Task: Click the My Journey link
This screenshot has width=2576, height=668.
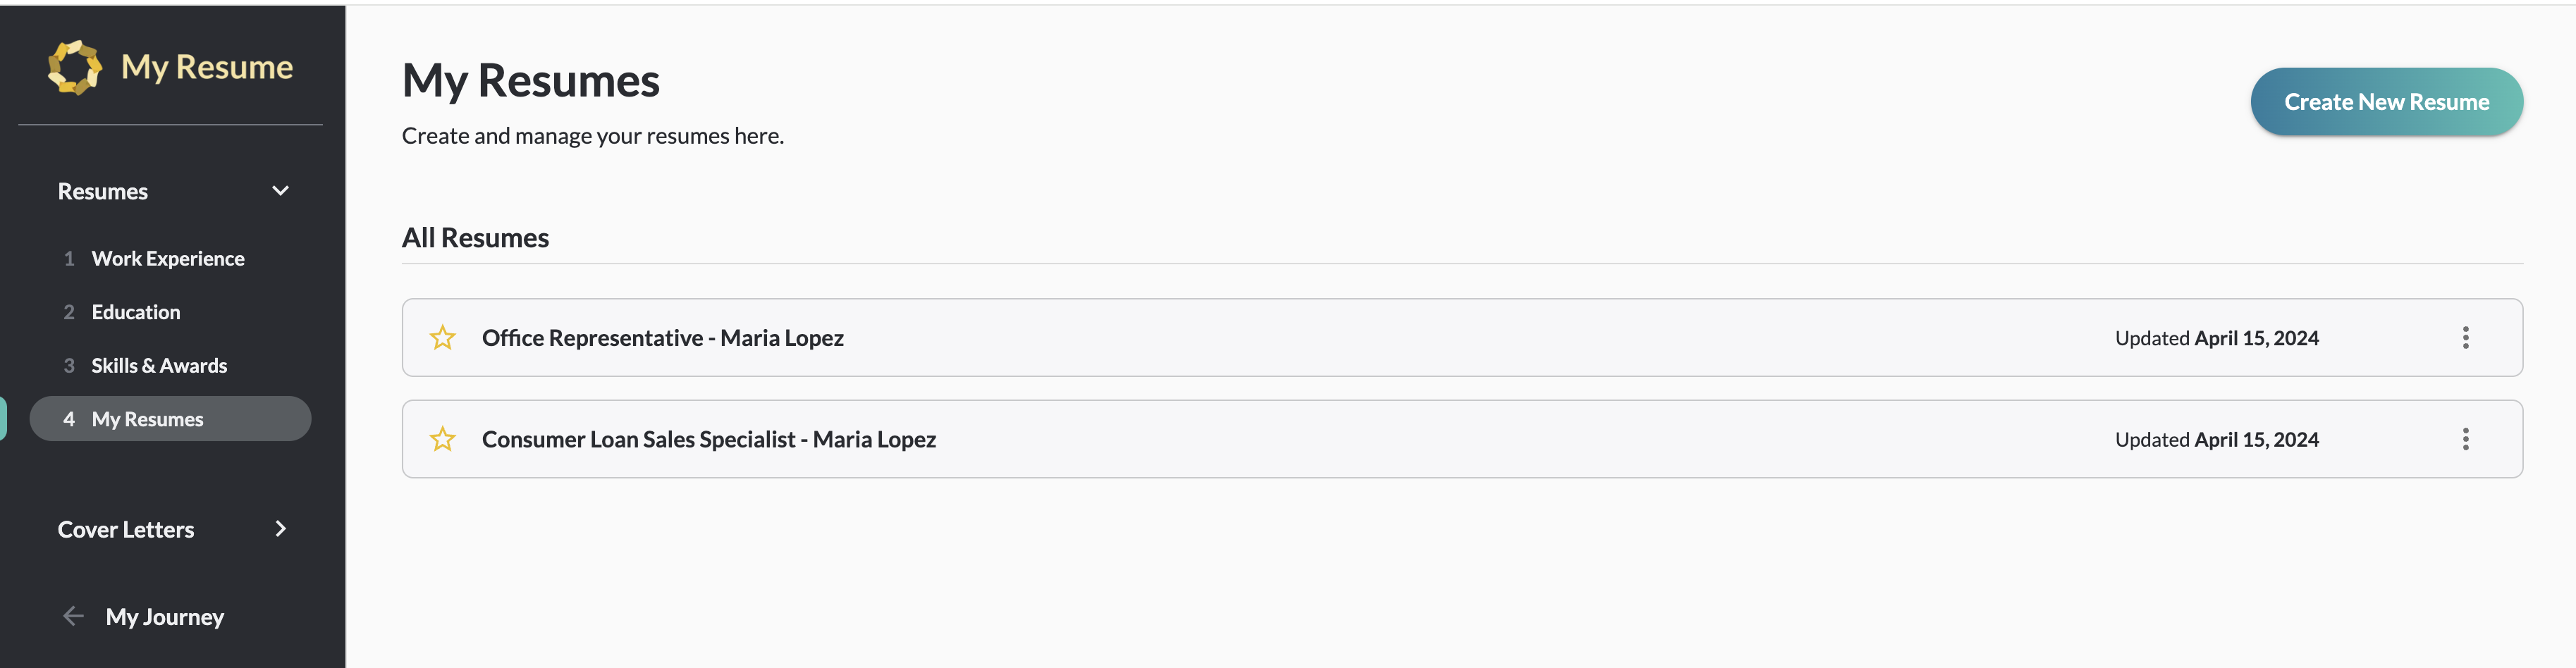Action: (x=165, y=617)
